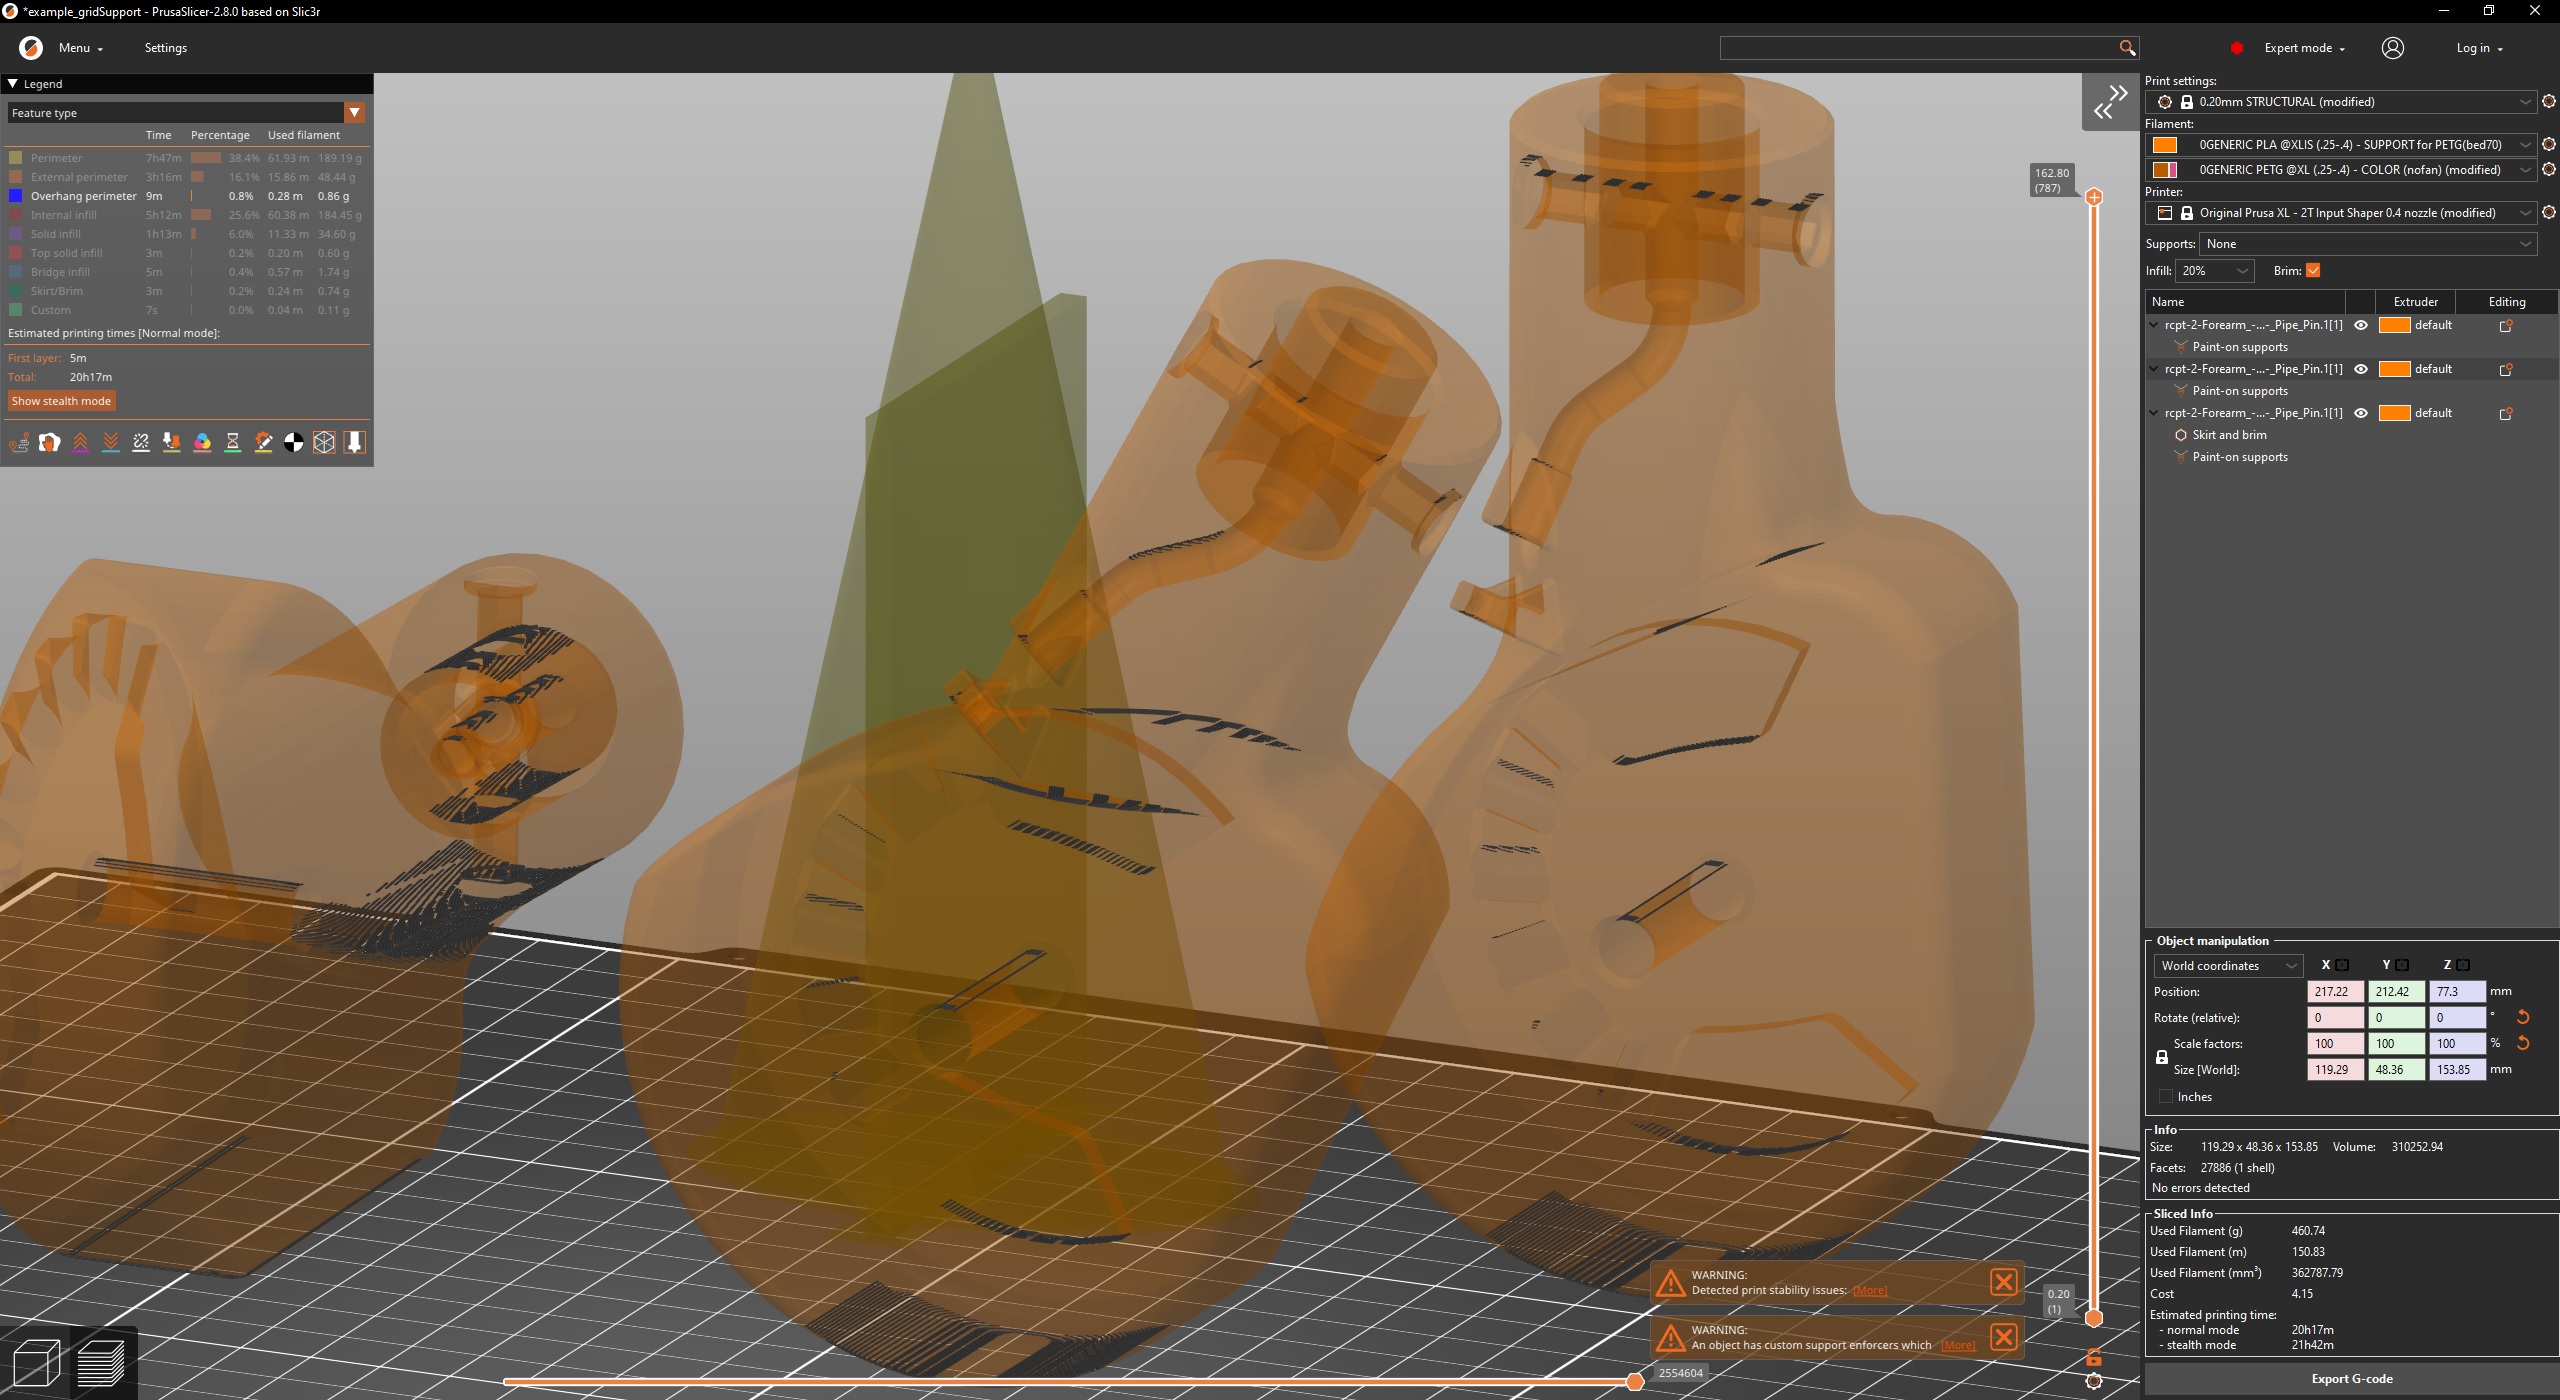The height and width of the screenshot is (1400, 2560).
Task: Toggle uniform scale lock icon
Action: pos(2162,1057)
